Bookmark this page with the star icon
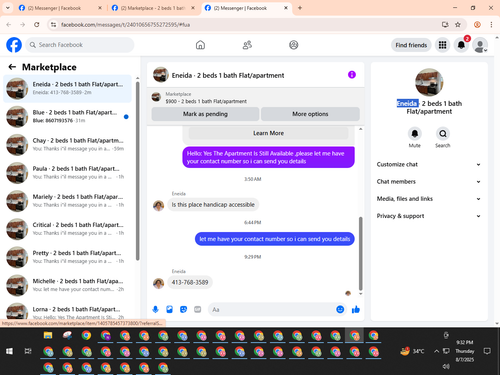The height and width of the screenshot is (375, 500). point(458,24)
